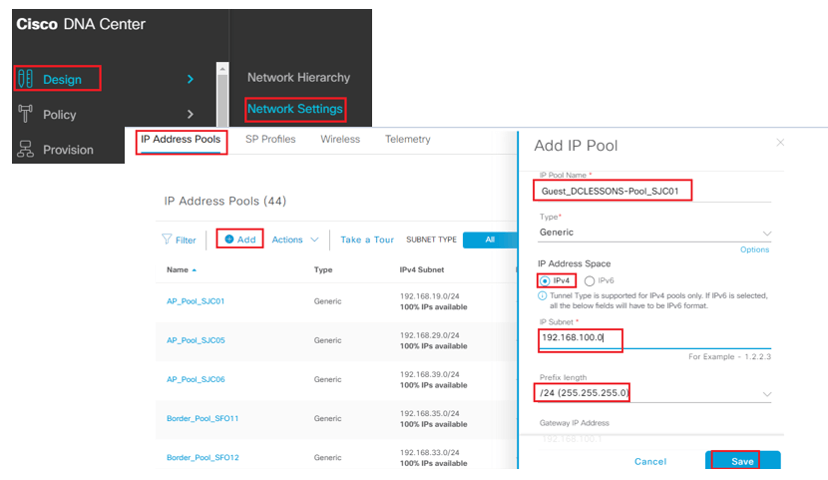The height and width of the screenshot is (480, 828).
Task: Click the info icon near Tunnel Type note
Action: click(x=542, y=296)
